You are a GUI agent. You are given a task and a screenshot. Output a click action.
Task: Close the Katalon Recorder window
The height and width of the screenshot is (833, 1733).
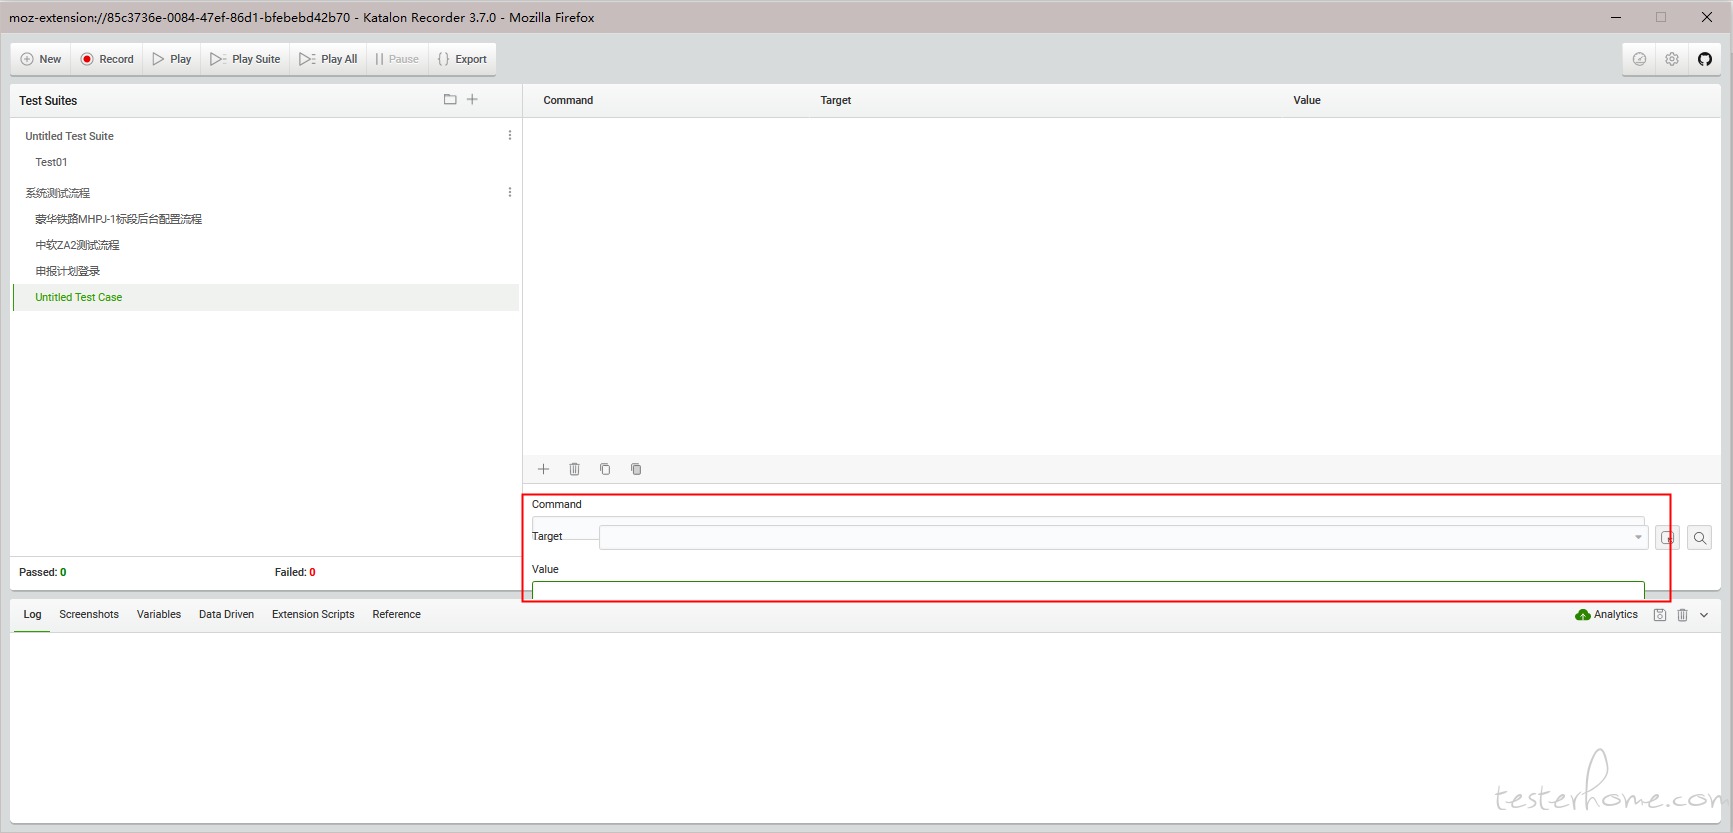[x=1707, y=17]
